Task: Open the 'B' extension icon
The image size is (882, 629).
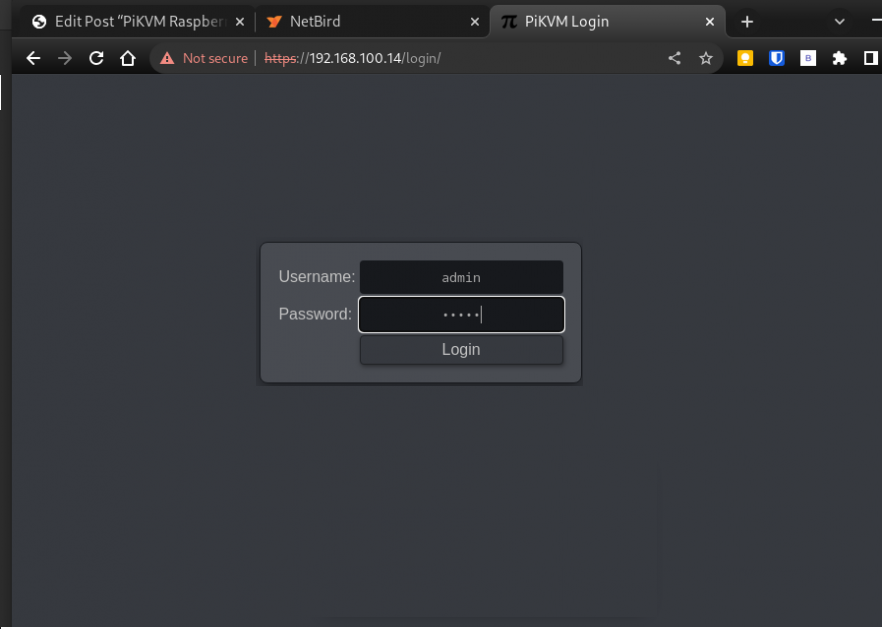Action: (808, 58)
